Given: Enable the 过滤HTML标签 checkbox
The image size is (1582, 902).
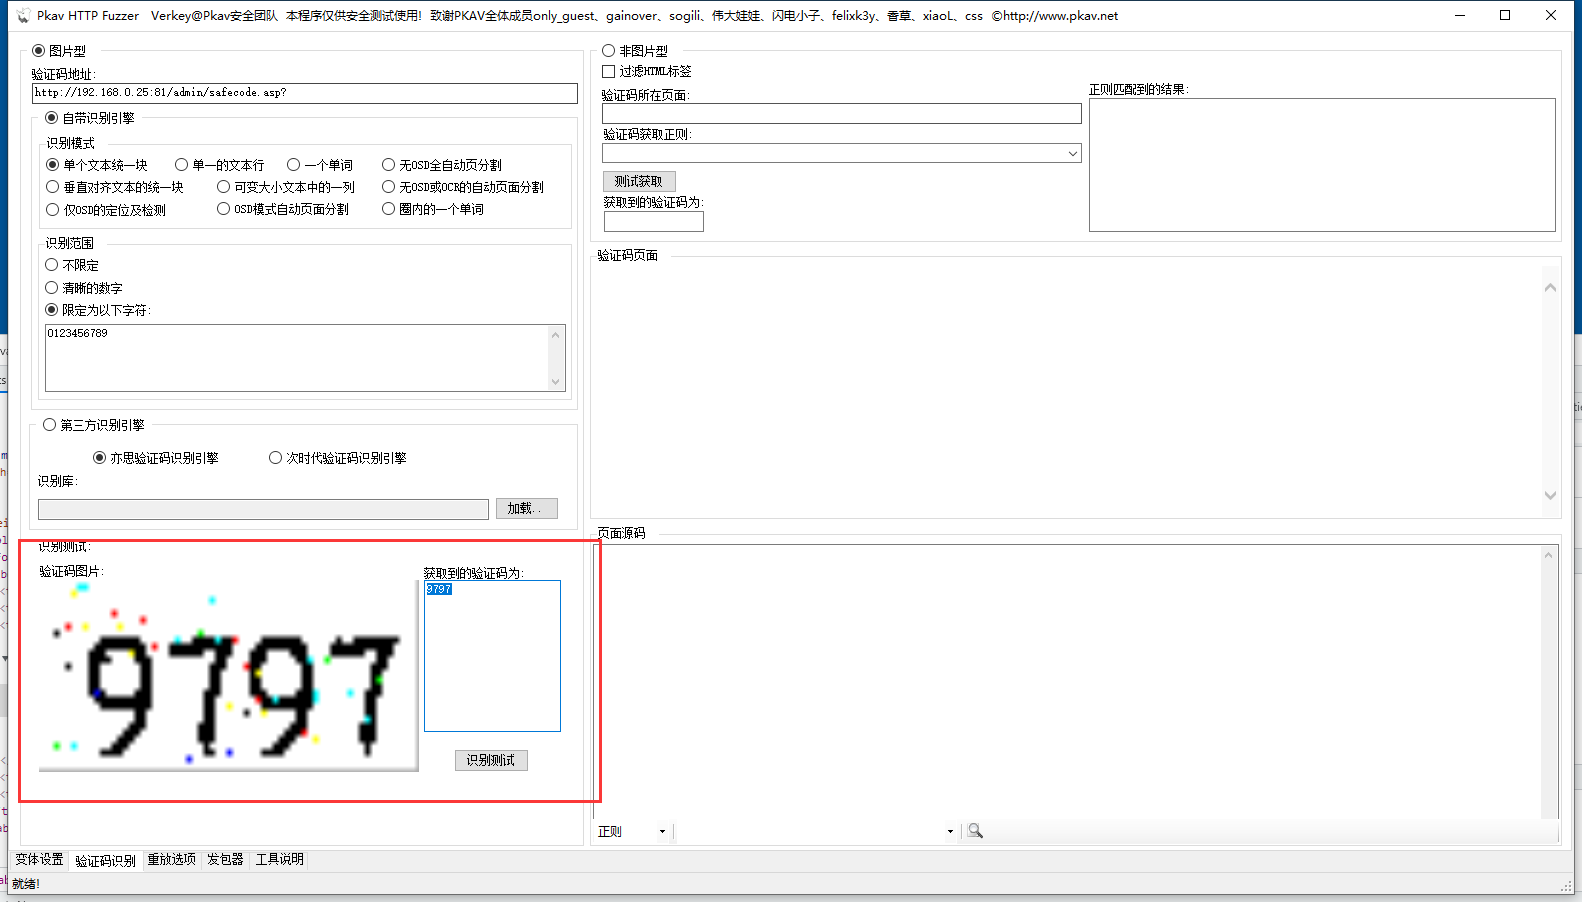Looking at the screenshot, I should 608,72.
